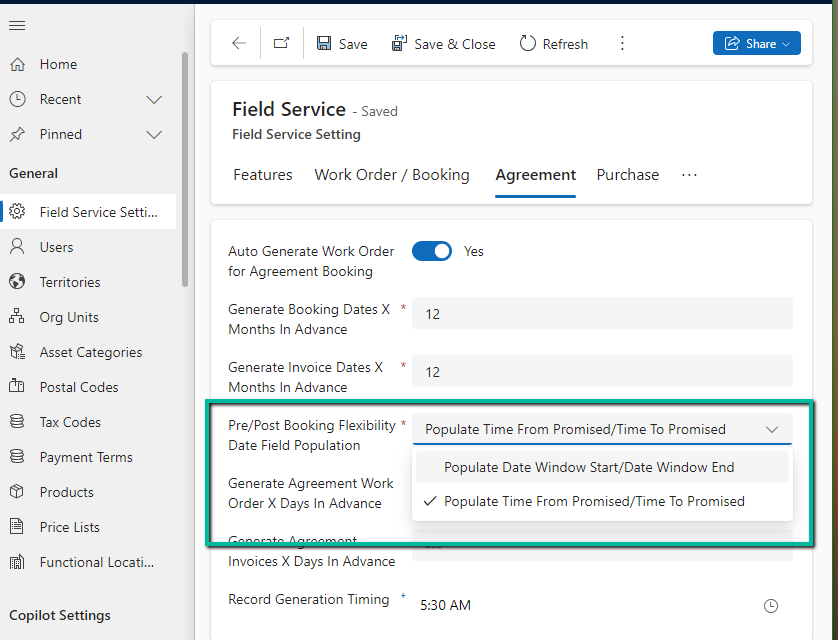Open the Purchase tab

tap(627, 175)
